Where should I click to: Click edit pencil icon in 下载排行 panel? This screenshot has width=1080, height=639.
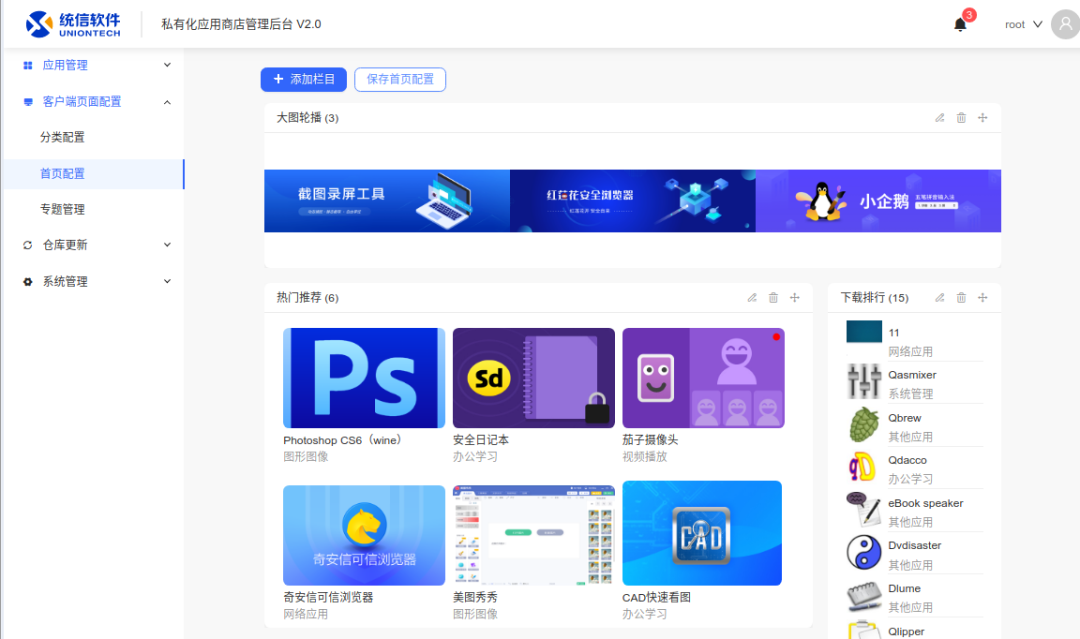coord(939,298)
